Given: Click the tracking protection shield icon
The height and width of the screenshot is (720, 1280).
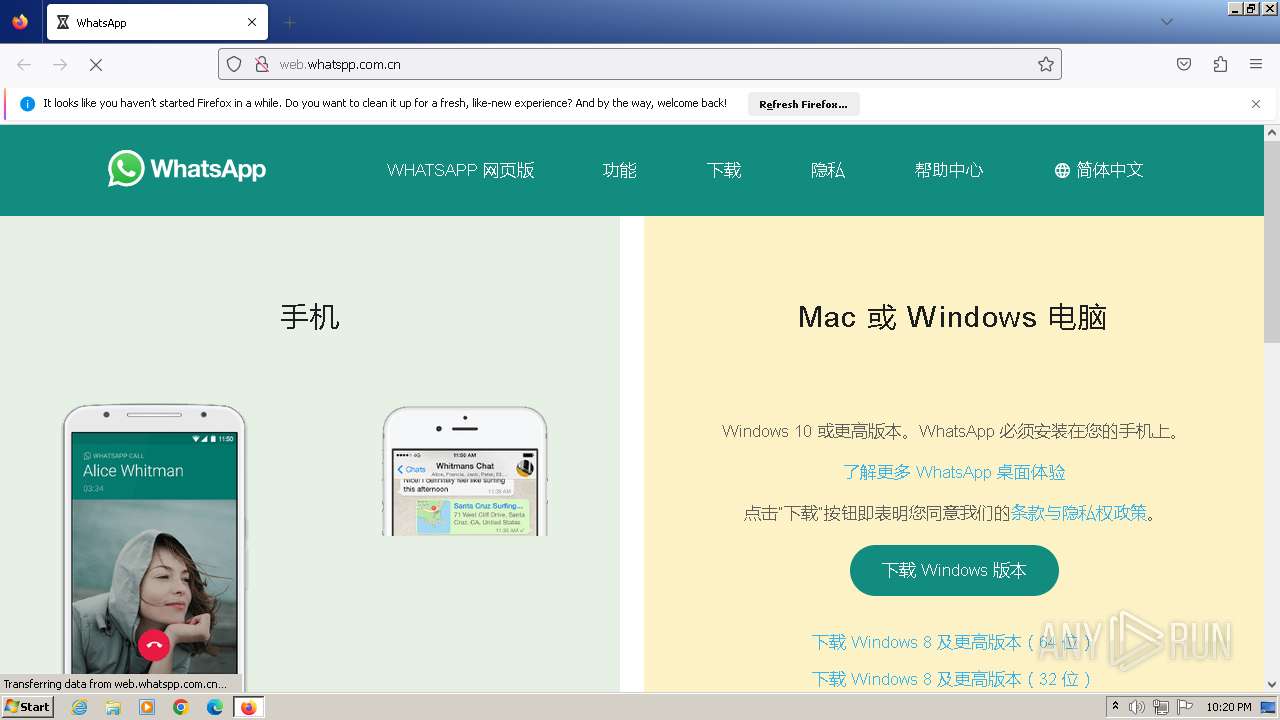Looking at the screenshot, I should [234, 64].
